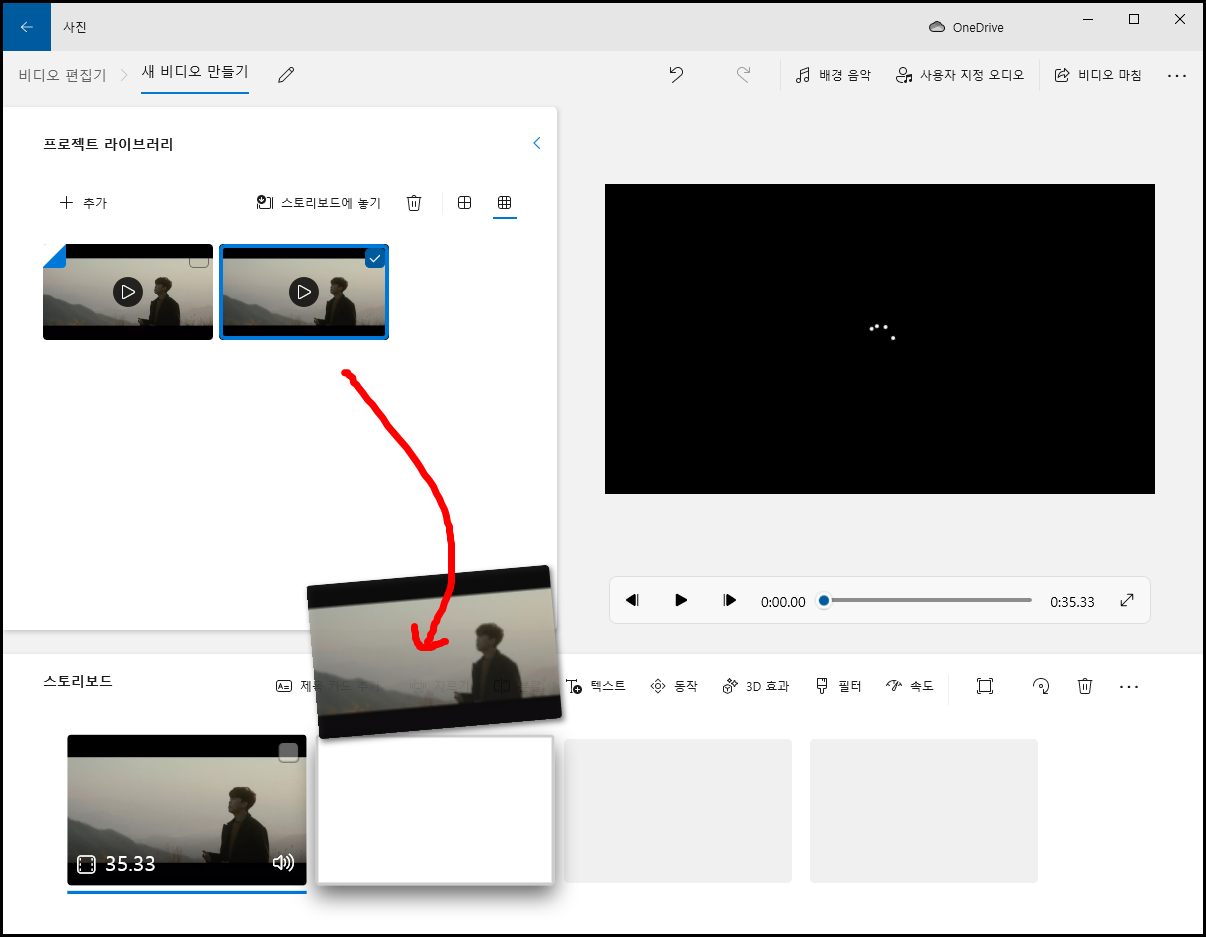This screenshot has height=937, width=1206.
Task: Play the second library clip thumbnail
Action: (304, 292)
